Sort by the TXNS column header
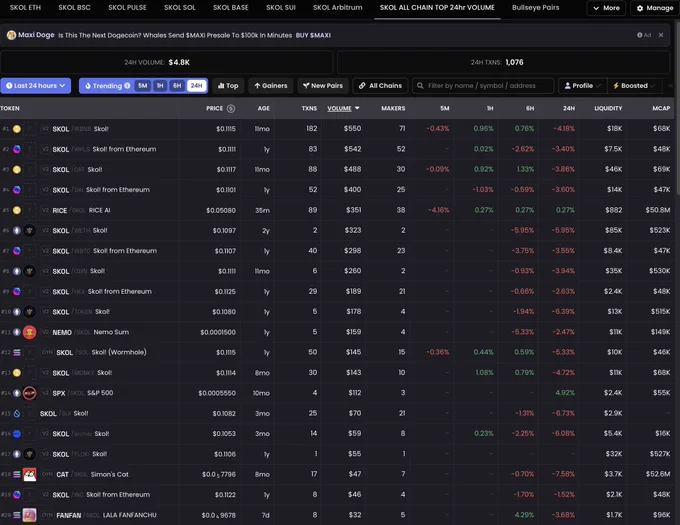680x525 pixels. tap(309, 108)
